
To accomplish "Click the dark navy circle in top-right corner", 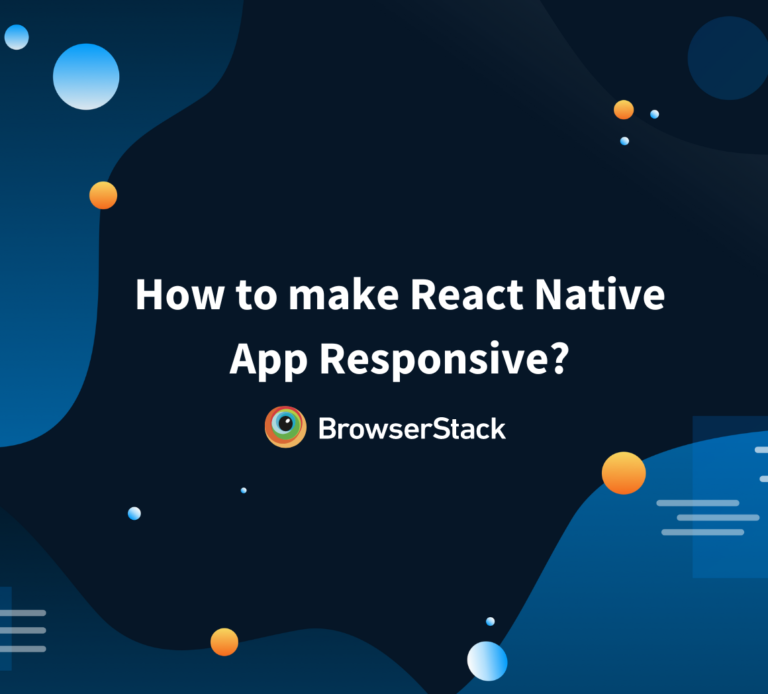I will [727, 56].
